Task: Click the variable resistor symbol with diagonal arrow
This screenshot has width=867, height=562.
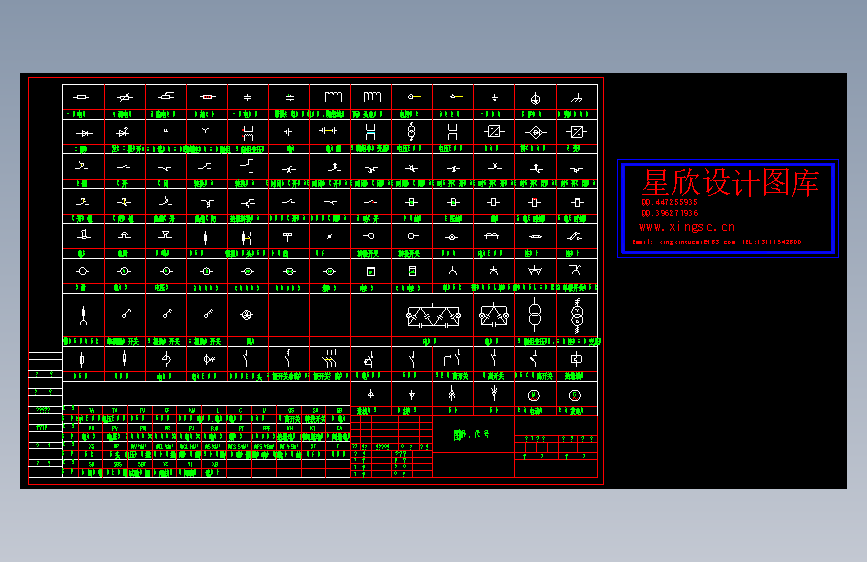Action: click(124, 98)
